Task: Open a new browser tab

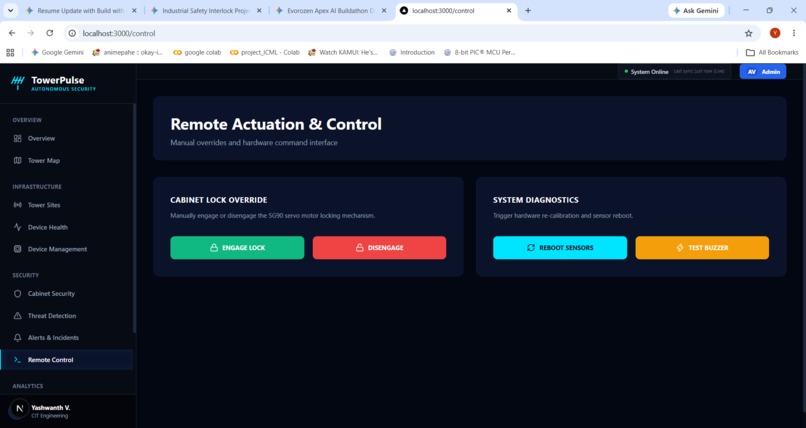Action: (528, 10)
